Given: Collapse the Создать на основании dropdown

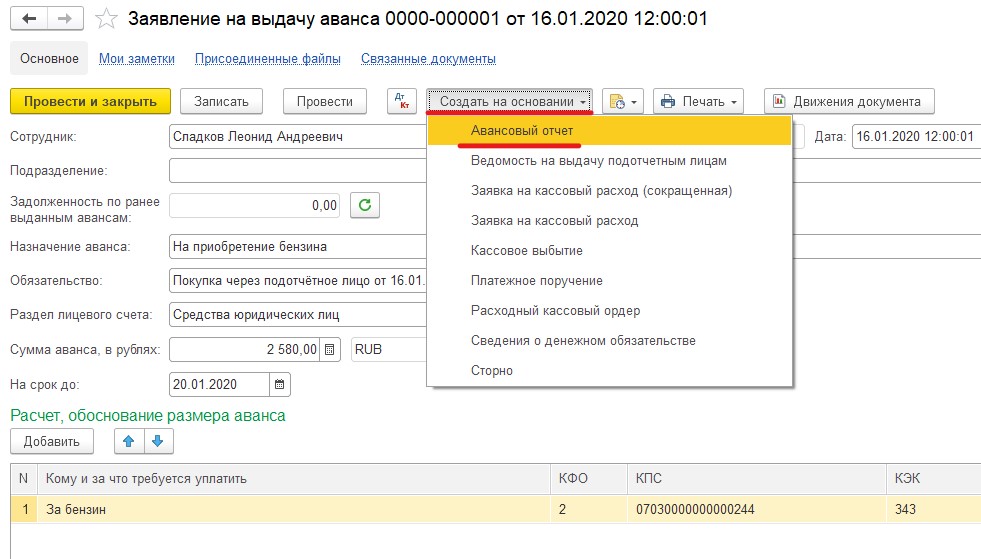Looking at the screenshot, I should tap(510, 101).
